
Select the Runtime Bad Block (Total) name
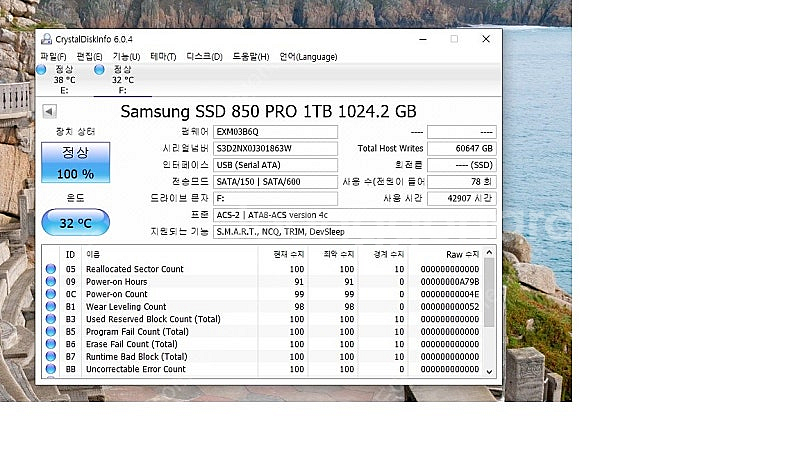click(136, 357)
